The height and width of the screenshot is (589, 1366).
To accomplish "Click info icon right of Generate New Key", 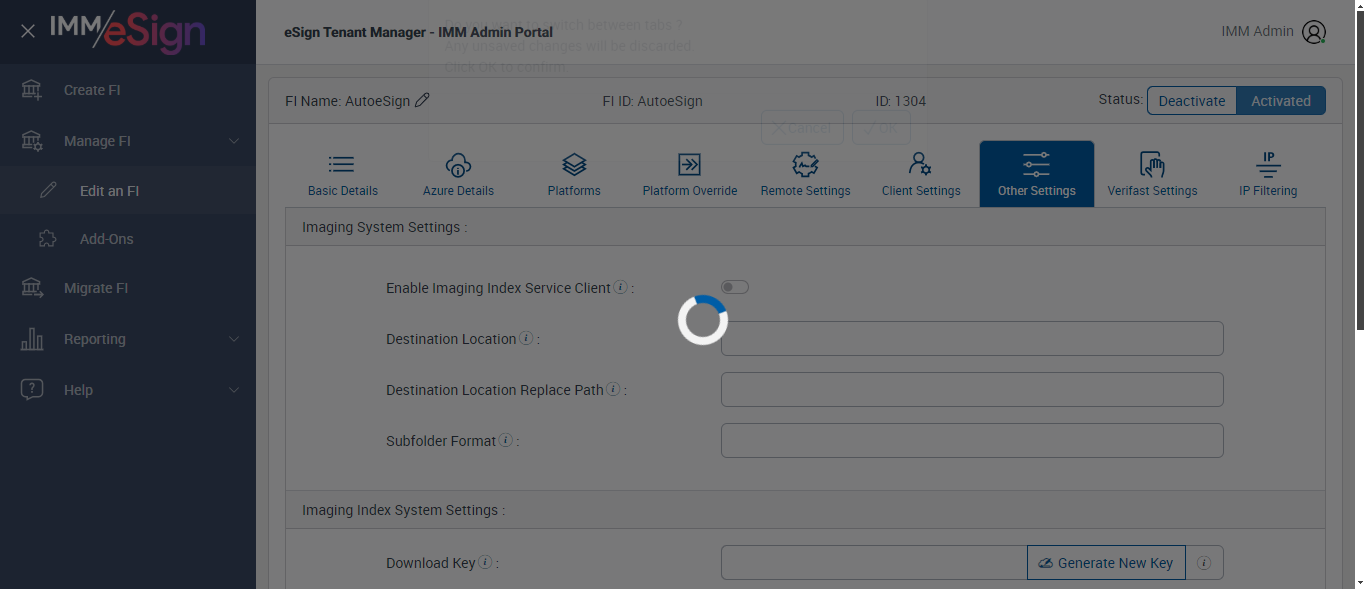I will [1204, 563].
